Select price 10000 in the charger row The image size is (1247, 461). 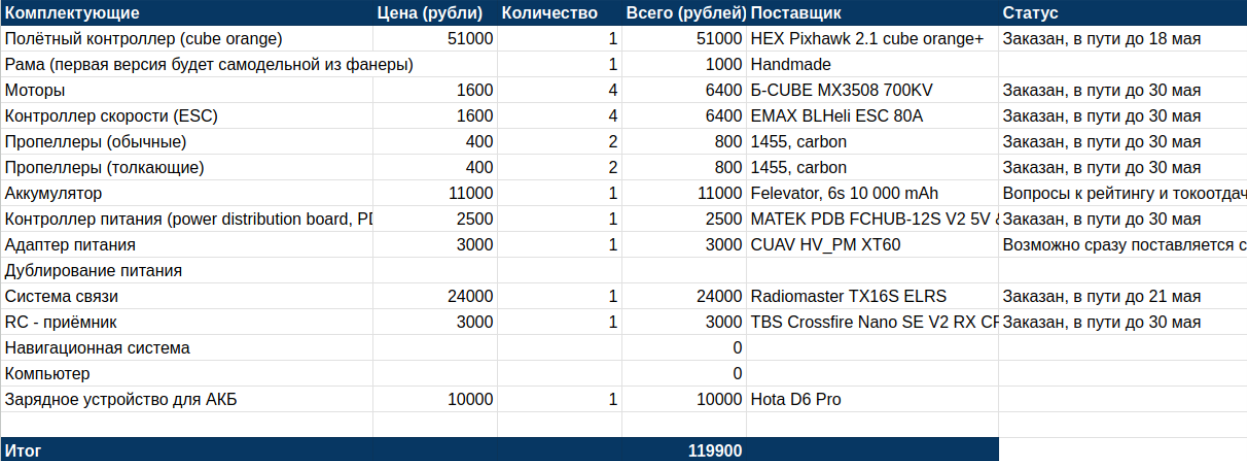435,400
